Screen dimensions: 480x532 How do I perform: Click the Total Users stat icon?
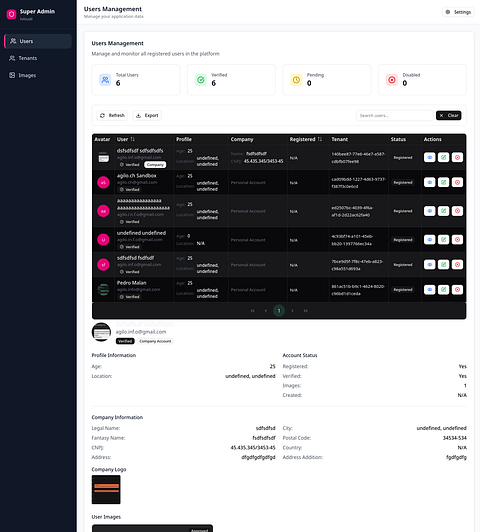coord(105,80)
